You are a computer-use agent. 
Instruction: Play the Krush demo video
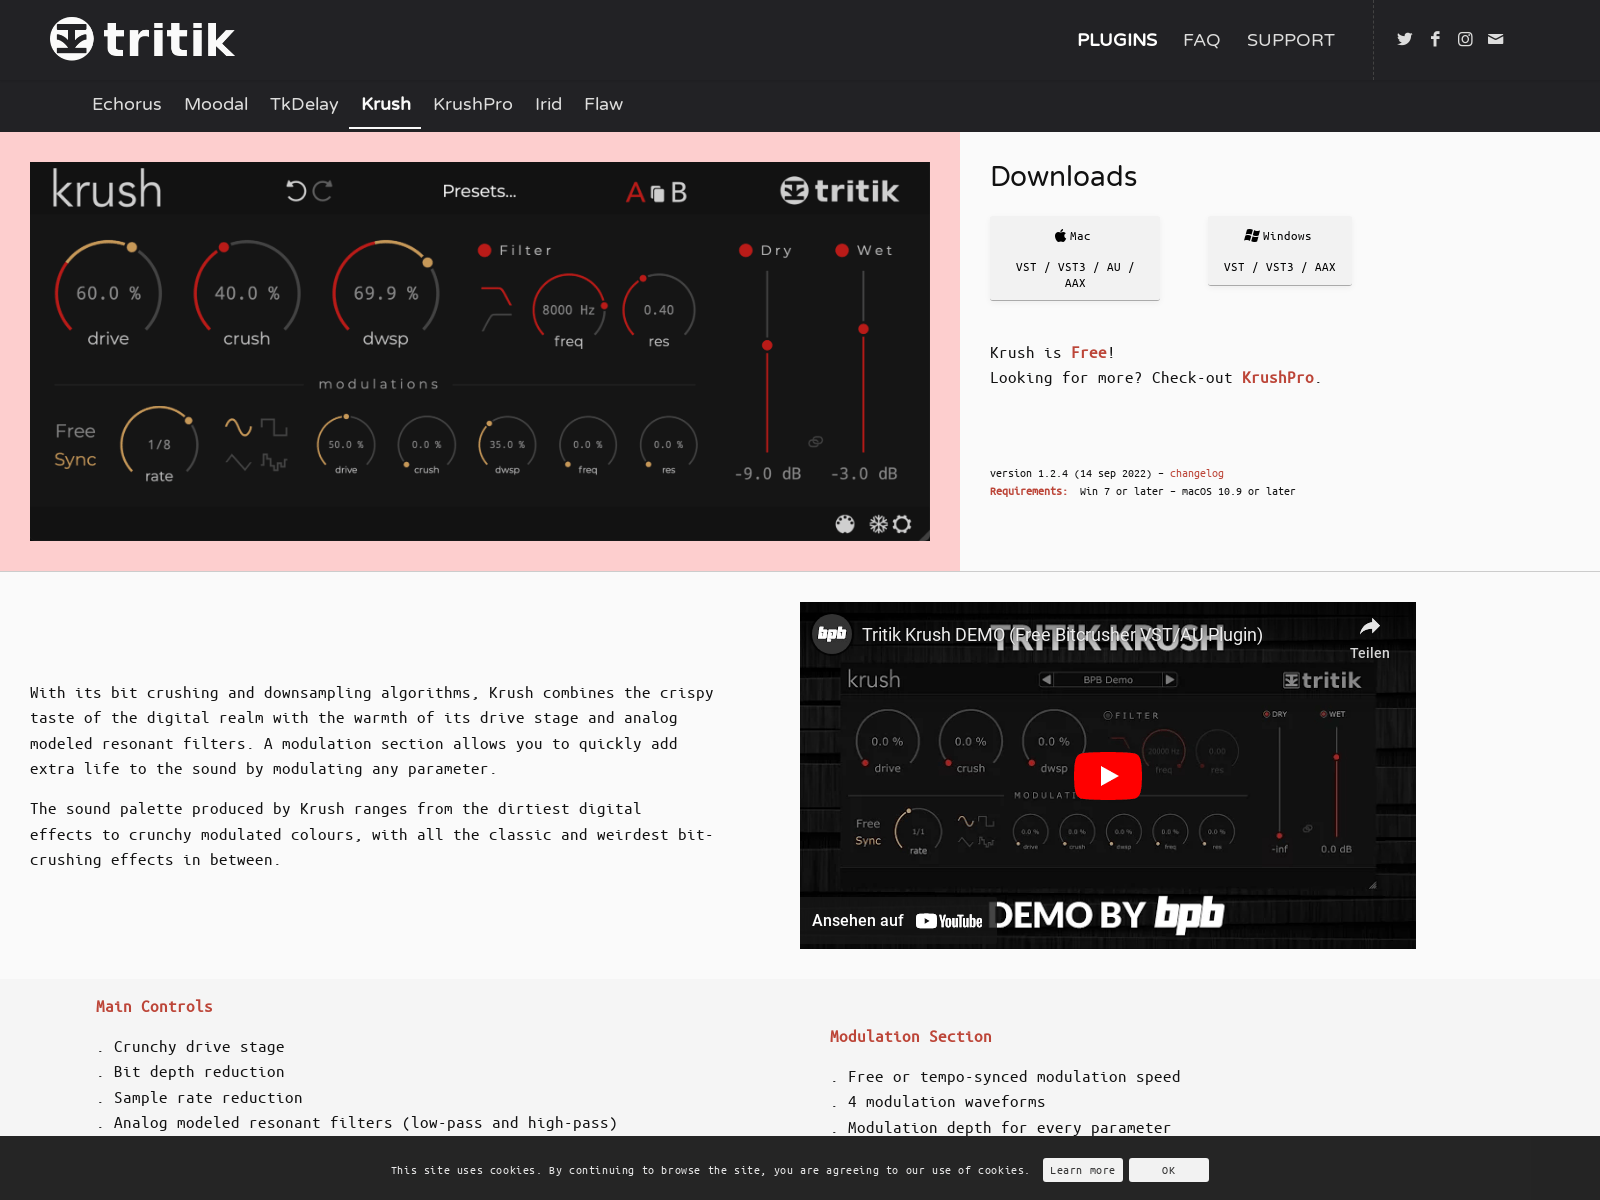click(1108, 776)
